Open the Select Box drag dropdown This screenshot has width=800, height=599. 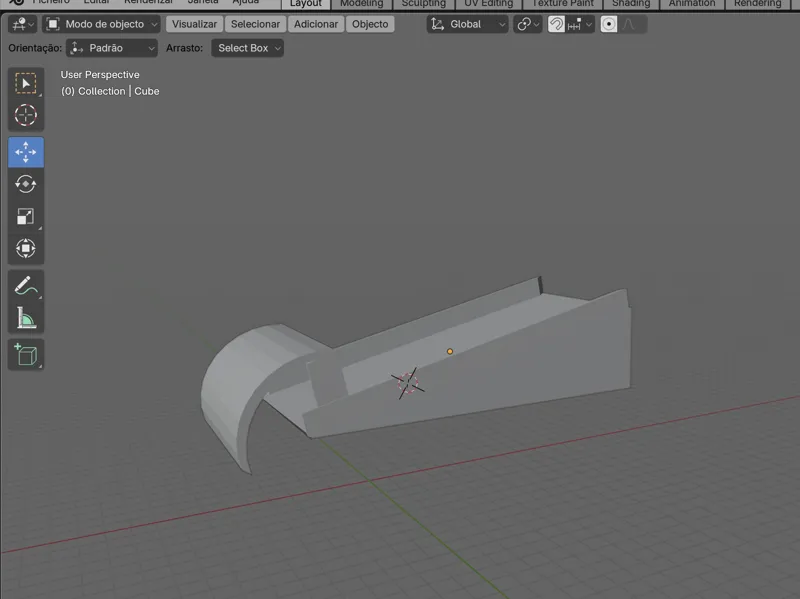247,48
